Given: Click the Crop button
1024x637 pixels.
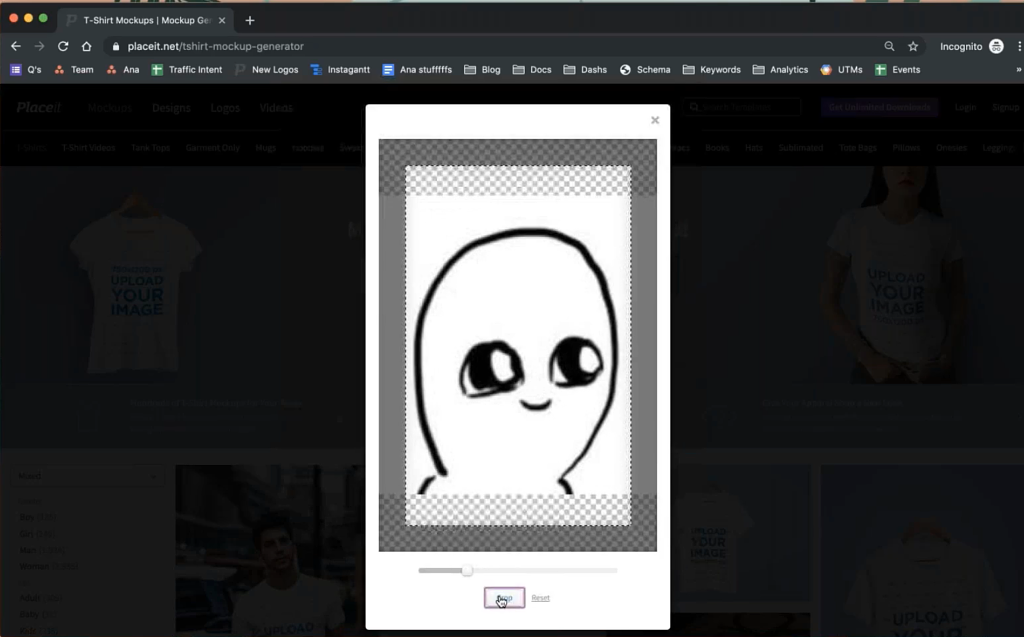Looking at the screenshot, I should point(503,597).
